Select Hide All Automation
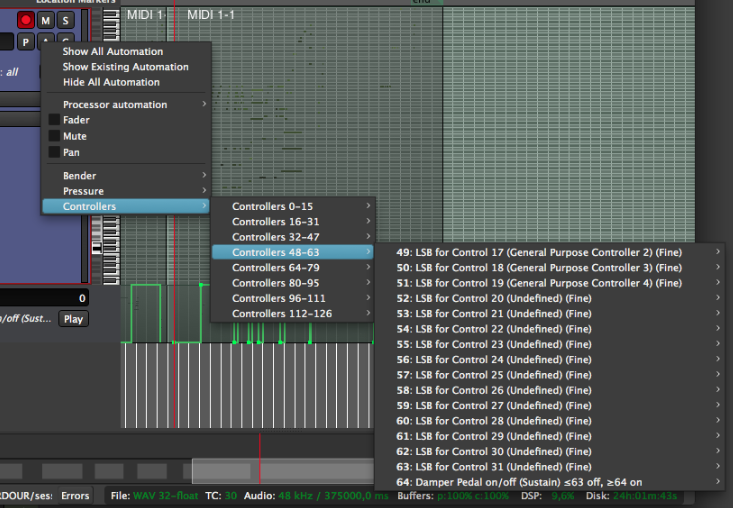The image size is (733, 508). [110, 82]
